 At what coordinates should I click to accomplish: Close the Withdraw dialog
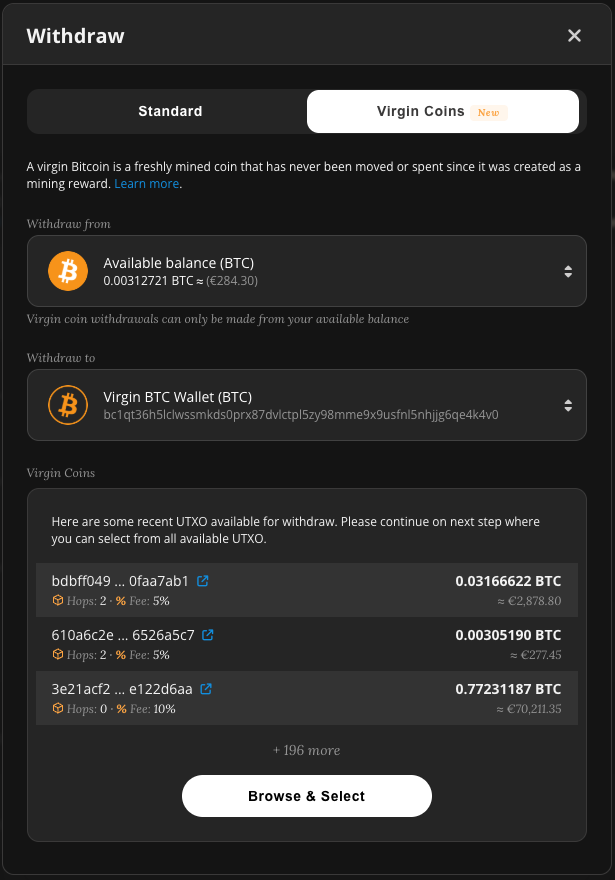(x=574, y=36)
